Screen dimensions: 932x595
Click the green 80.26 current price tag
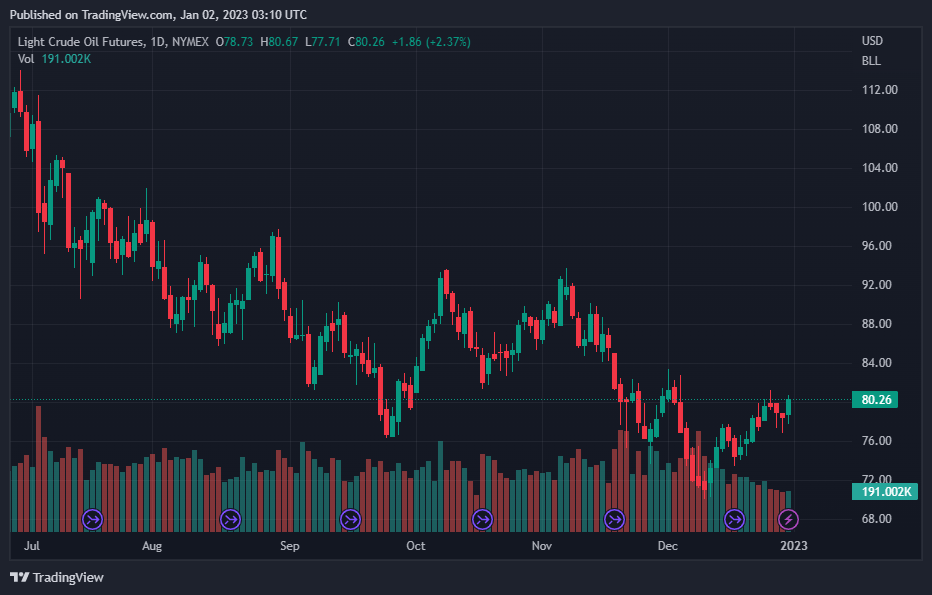[874, 399]
